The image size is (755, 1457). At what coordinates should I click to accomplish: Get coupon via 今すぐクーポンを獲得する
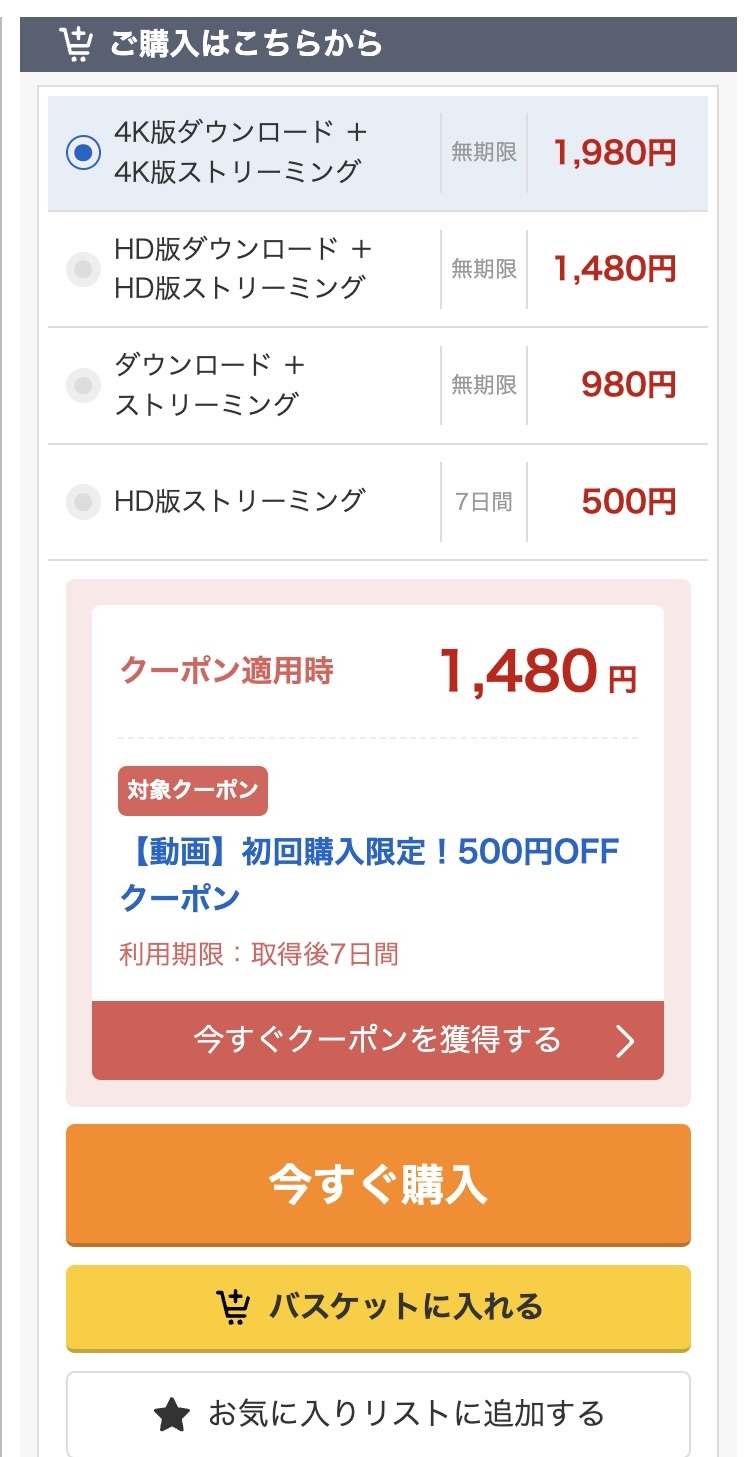pos(378,1040)
